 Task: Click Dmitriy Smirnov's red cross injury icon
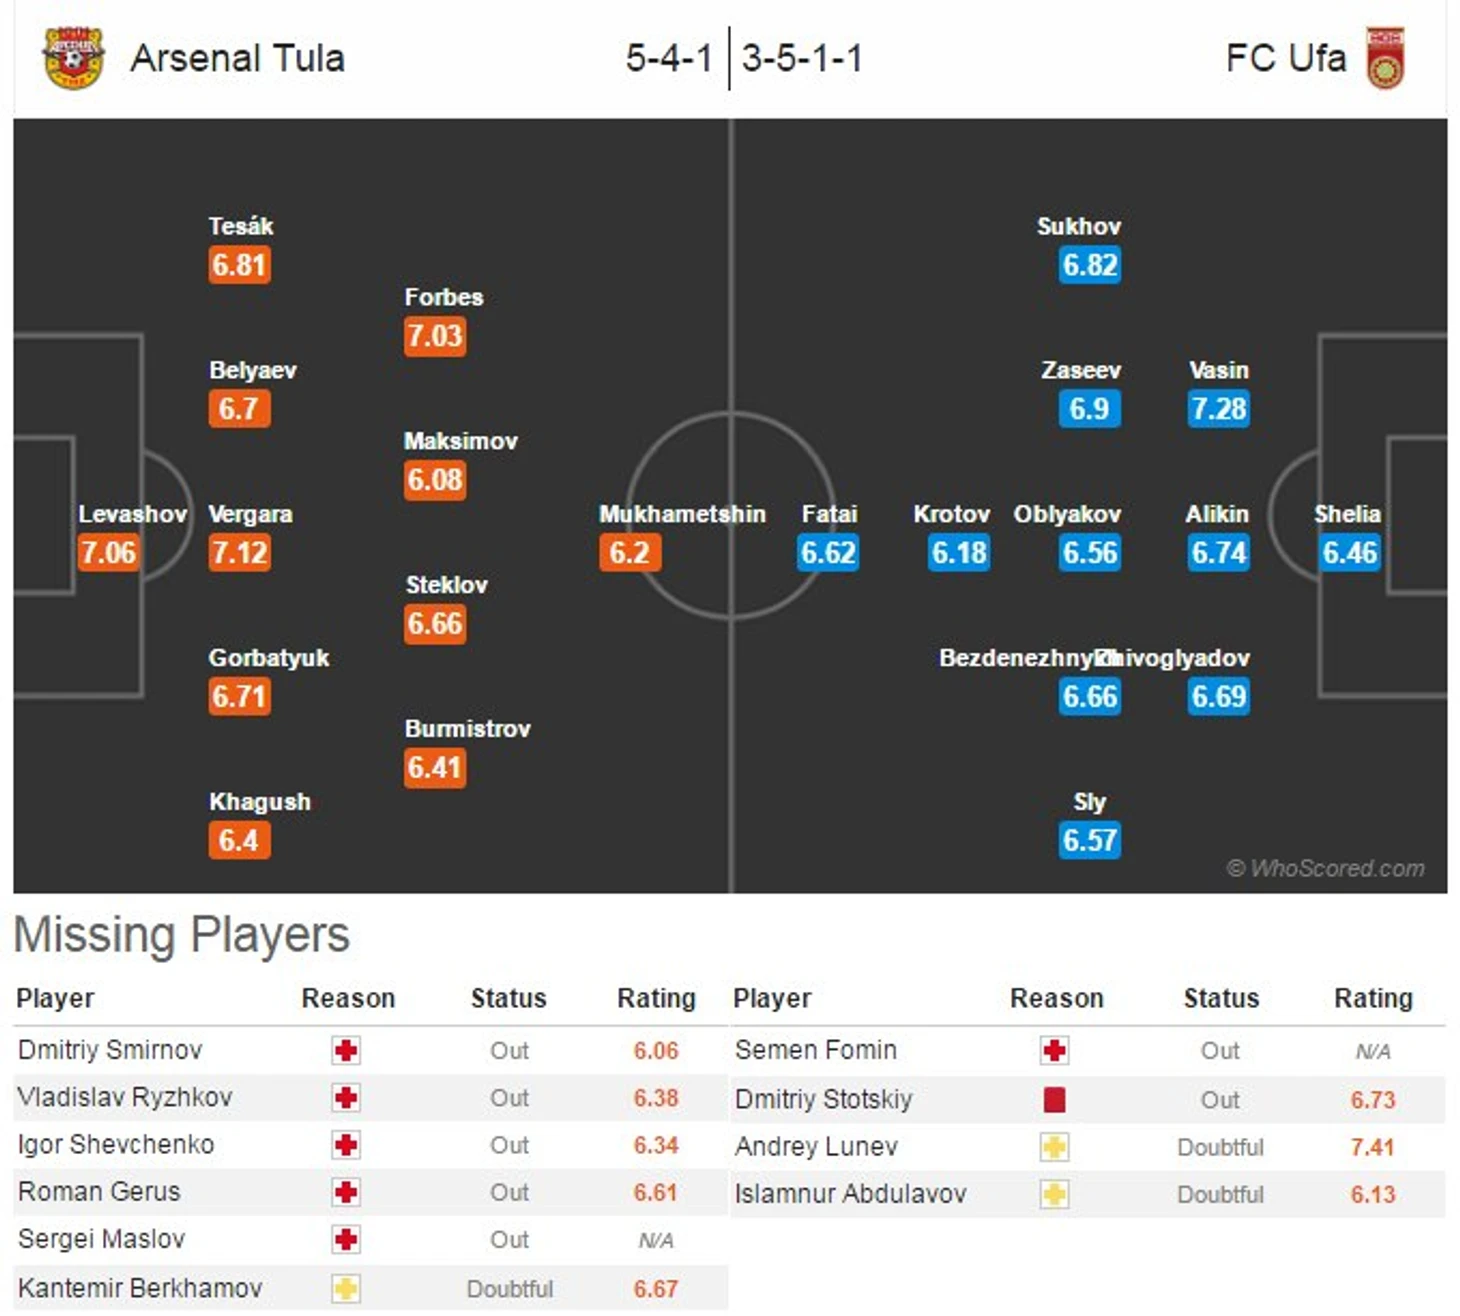point(346,1051)
